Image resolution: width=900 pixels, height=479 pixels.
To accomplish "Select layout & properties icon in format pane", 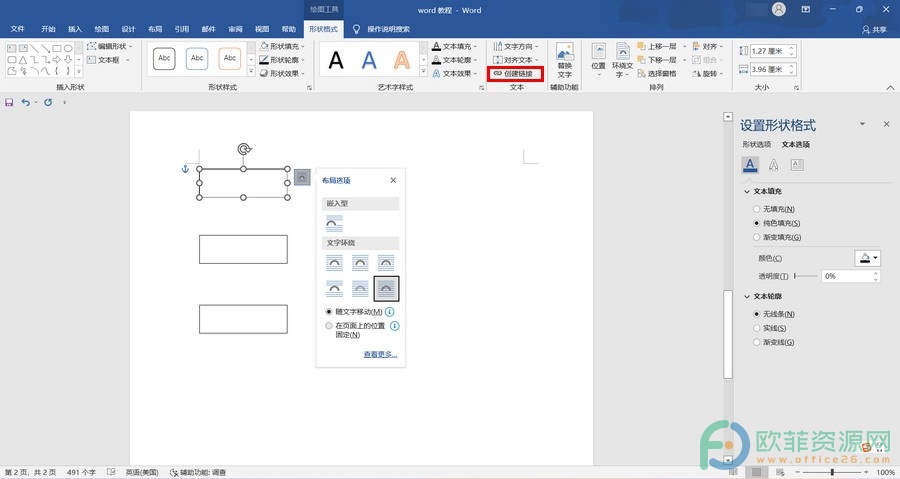I will coord(797,165).
